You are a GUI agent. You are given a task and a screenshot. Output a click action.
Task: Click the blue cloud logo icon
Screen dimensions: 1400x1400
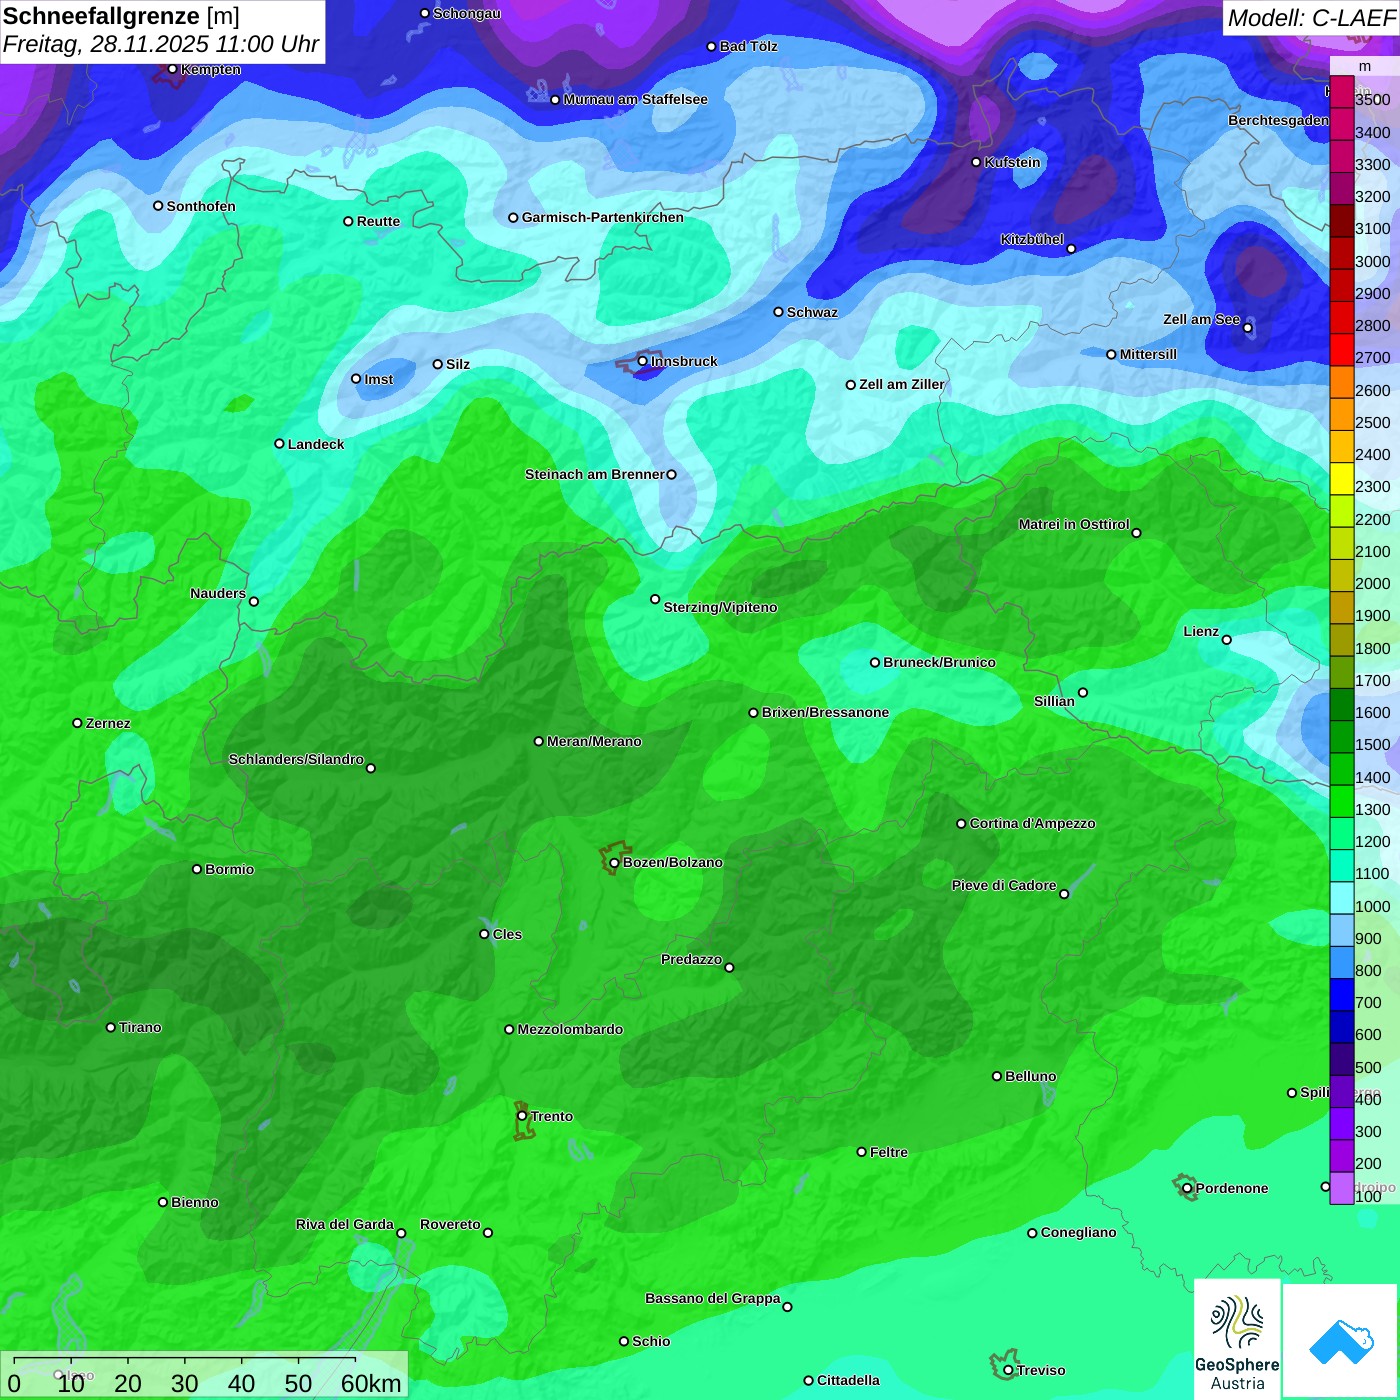coord(1340,1341)
